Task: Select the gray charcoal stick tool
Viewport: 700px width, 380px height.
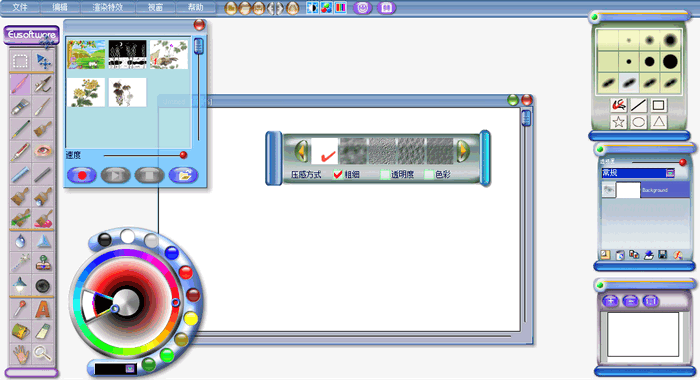Action: tap(43, 174)
